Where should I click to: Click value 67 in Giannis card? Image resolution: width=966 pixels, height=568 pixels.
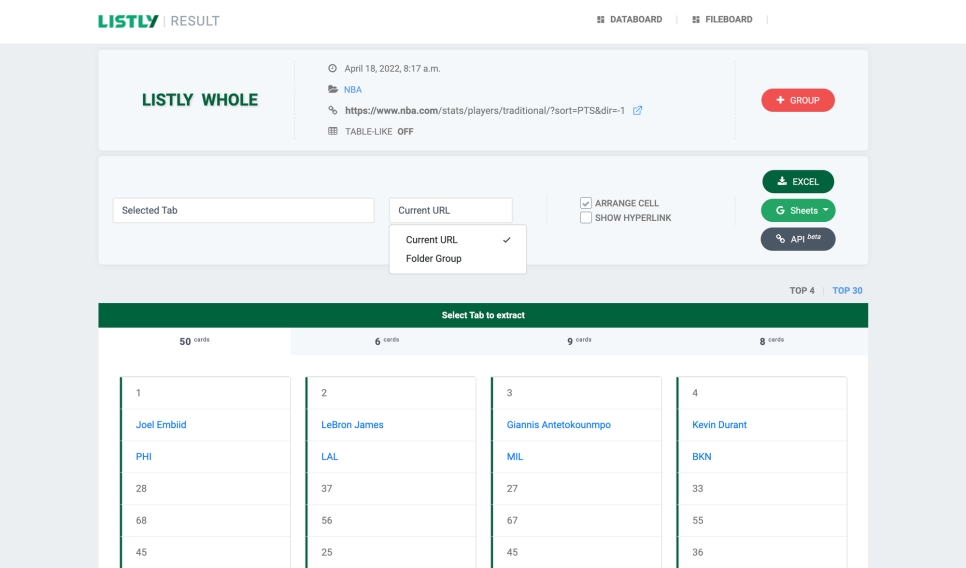coord(512,521)
